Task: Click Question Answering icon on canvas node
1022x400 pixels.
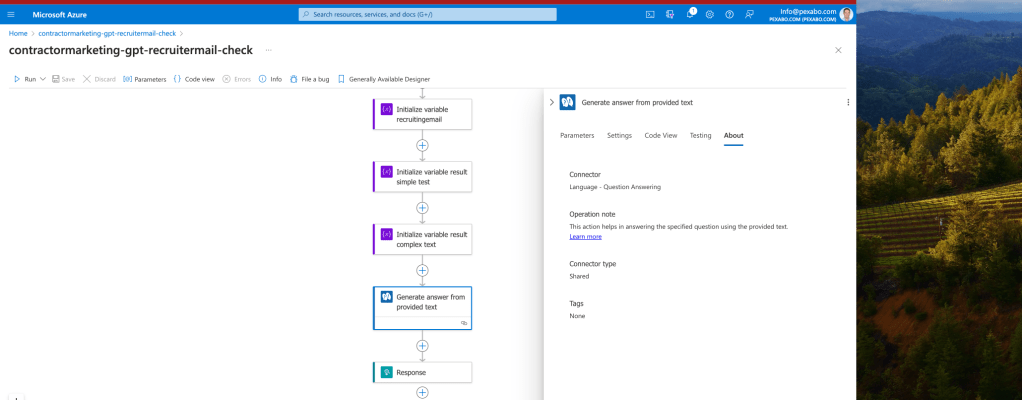Action: pos(387,296)
